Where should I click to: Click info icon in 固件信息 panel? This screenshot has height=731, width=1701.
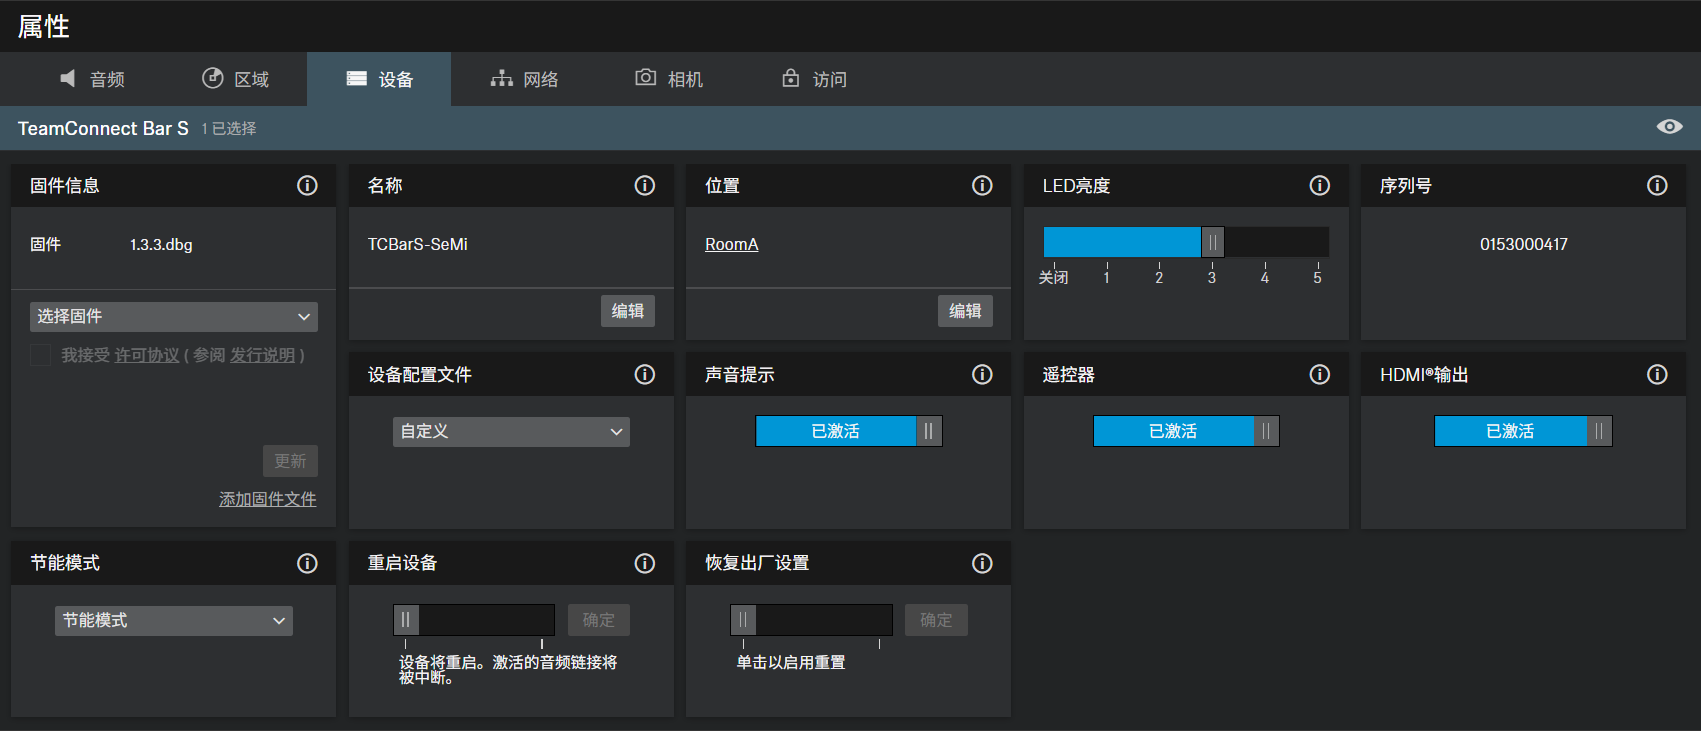307,186
